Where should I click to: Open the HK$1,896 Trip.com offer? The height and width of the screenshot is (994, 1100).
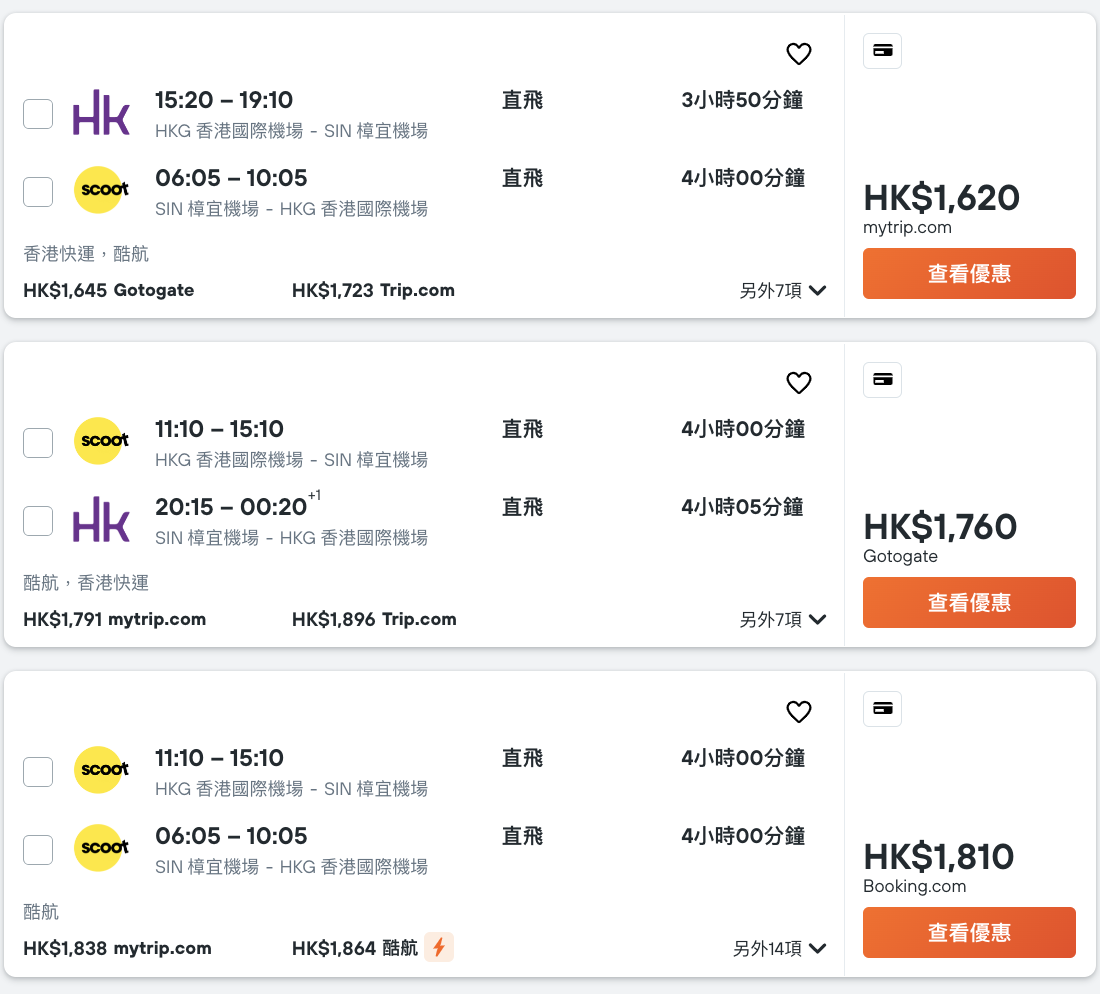click(374, 620)
